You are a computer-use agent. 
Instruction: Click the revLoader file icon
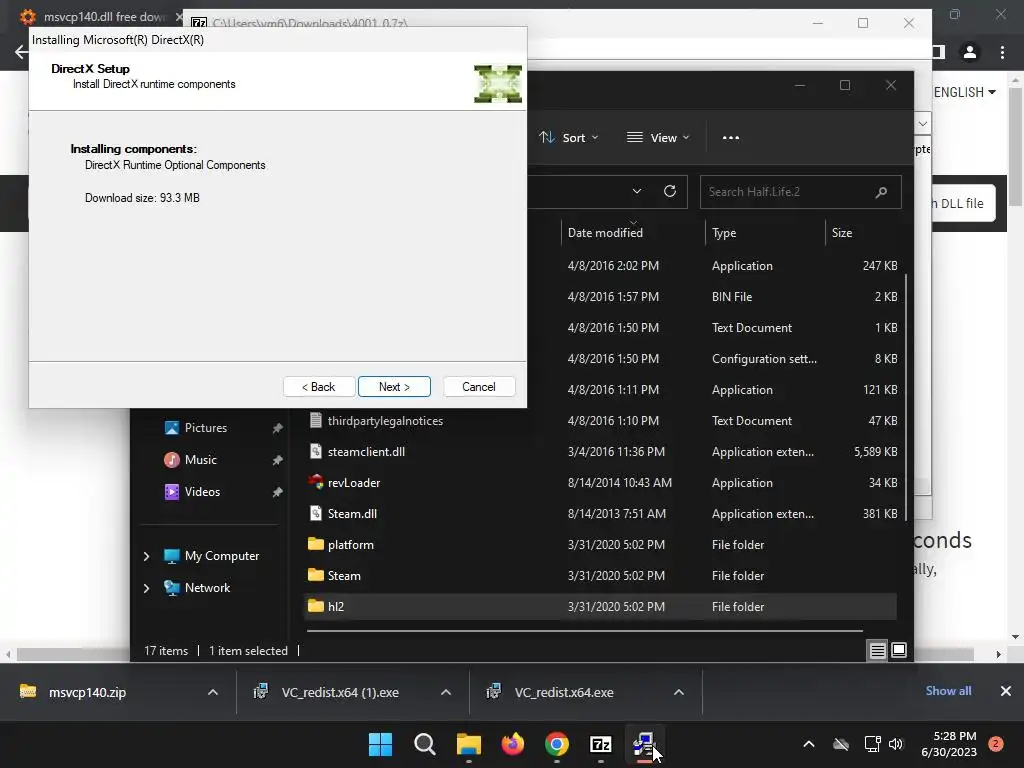(315, 482)
